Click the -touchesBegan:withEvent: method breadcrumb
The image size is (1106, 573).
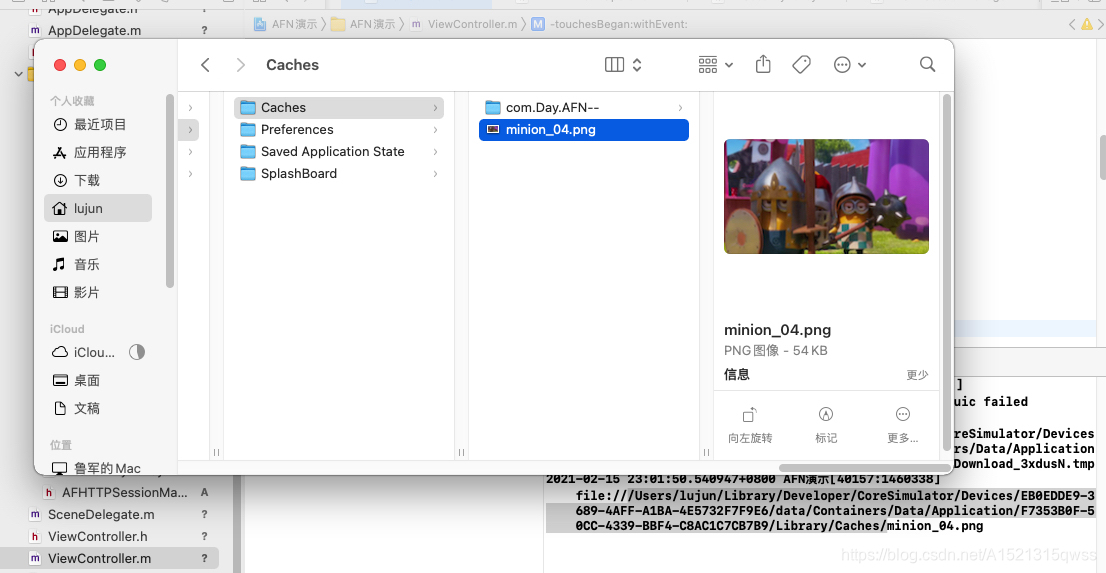609,25
